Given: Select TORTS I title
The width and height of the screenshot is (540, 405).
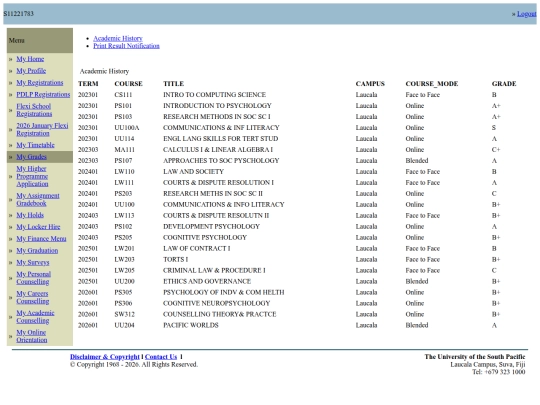Looking at the screenshot, I should [x=176, y=260].
